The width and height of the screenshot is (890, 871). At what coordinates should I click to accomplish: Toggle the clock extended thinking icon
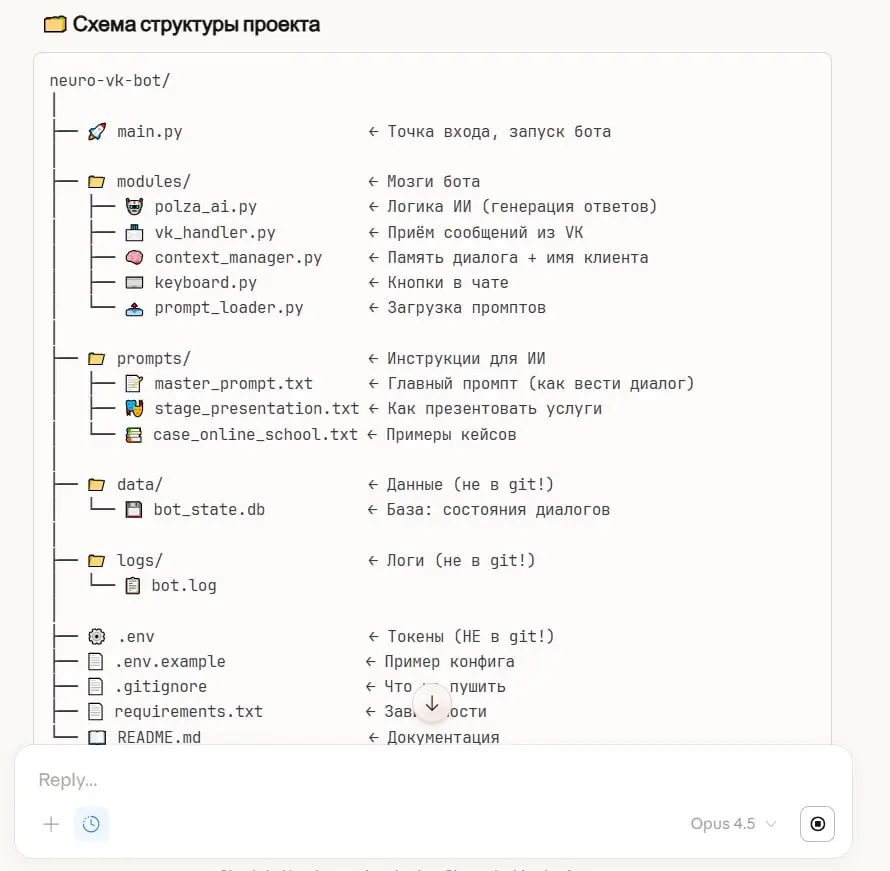[91, 824]
